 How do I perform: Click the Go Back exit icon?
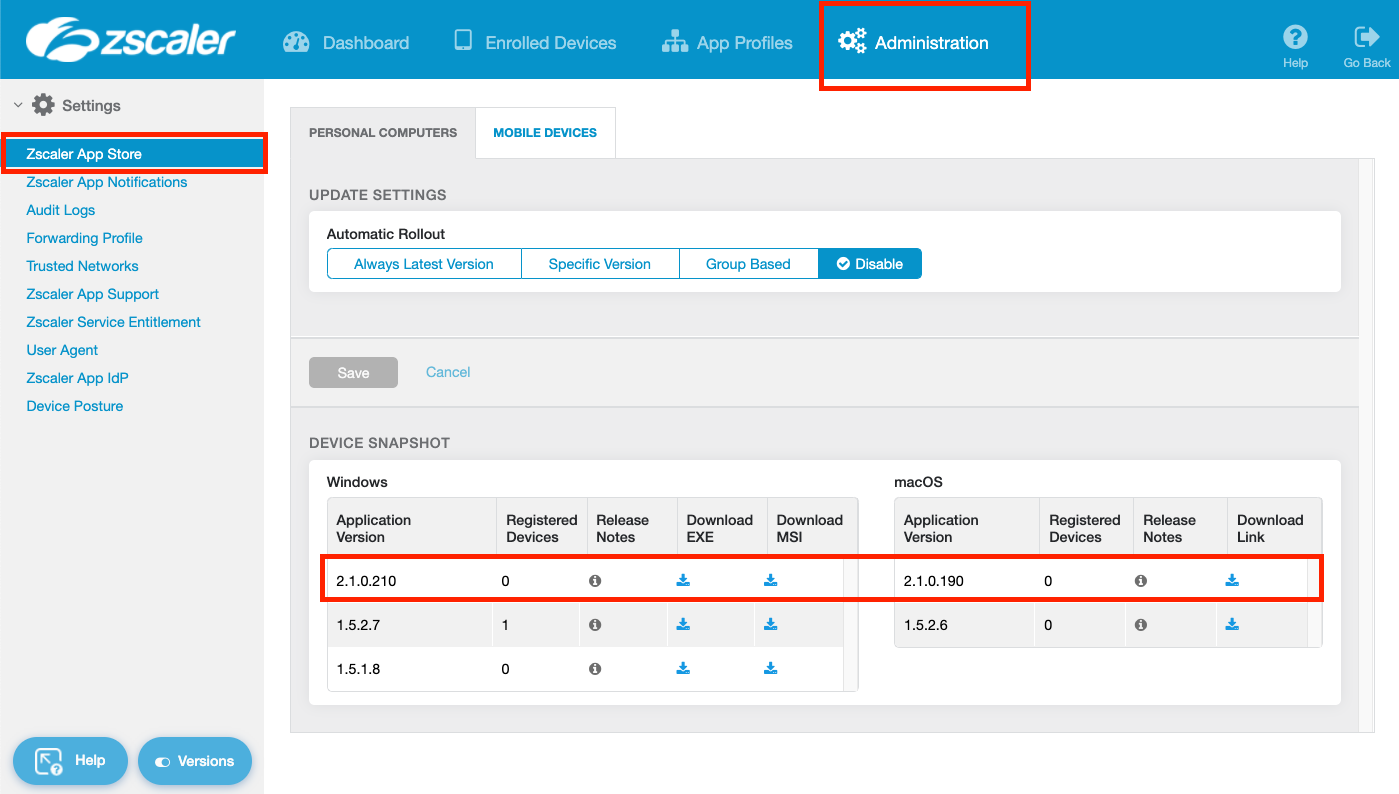click(1366, 38)
